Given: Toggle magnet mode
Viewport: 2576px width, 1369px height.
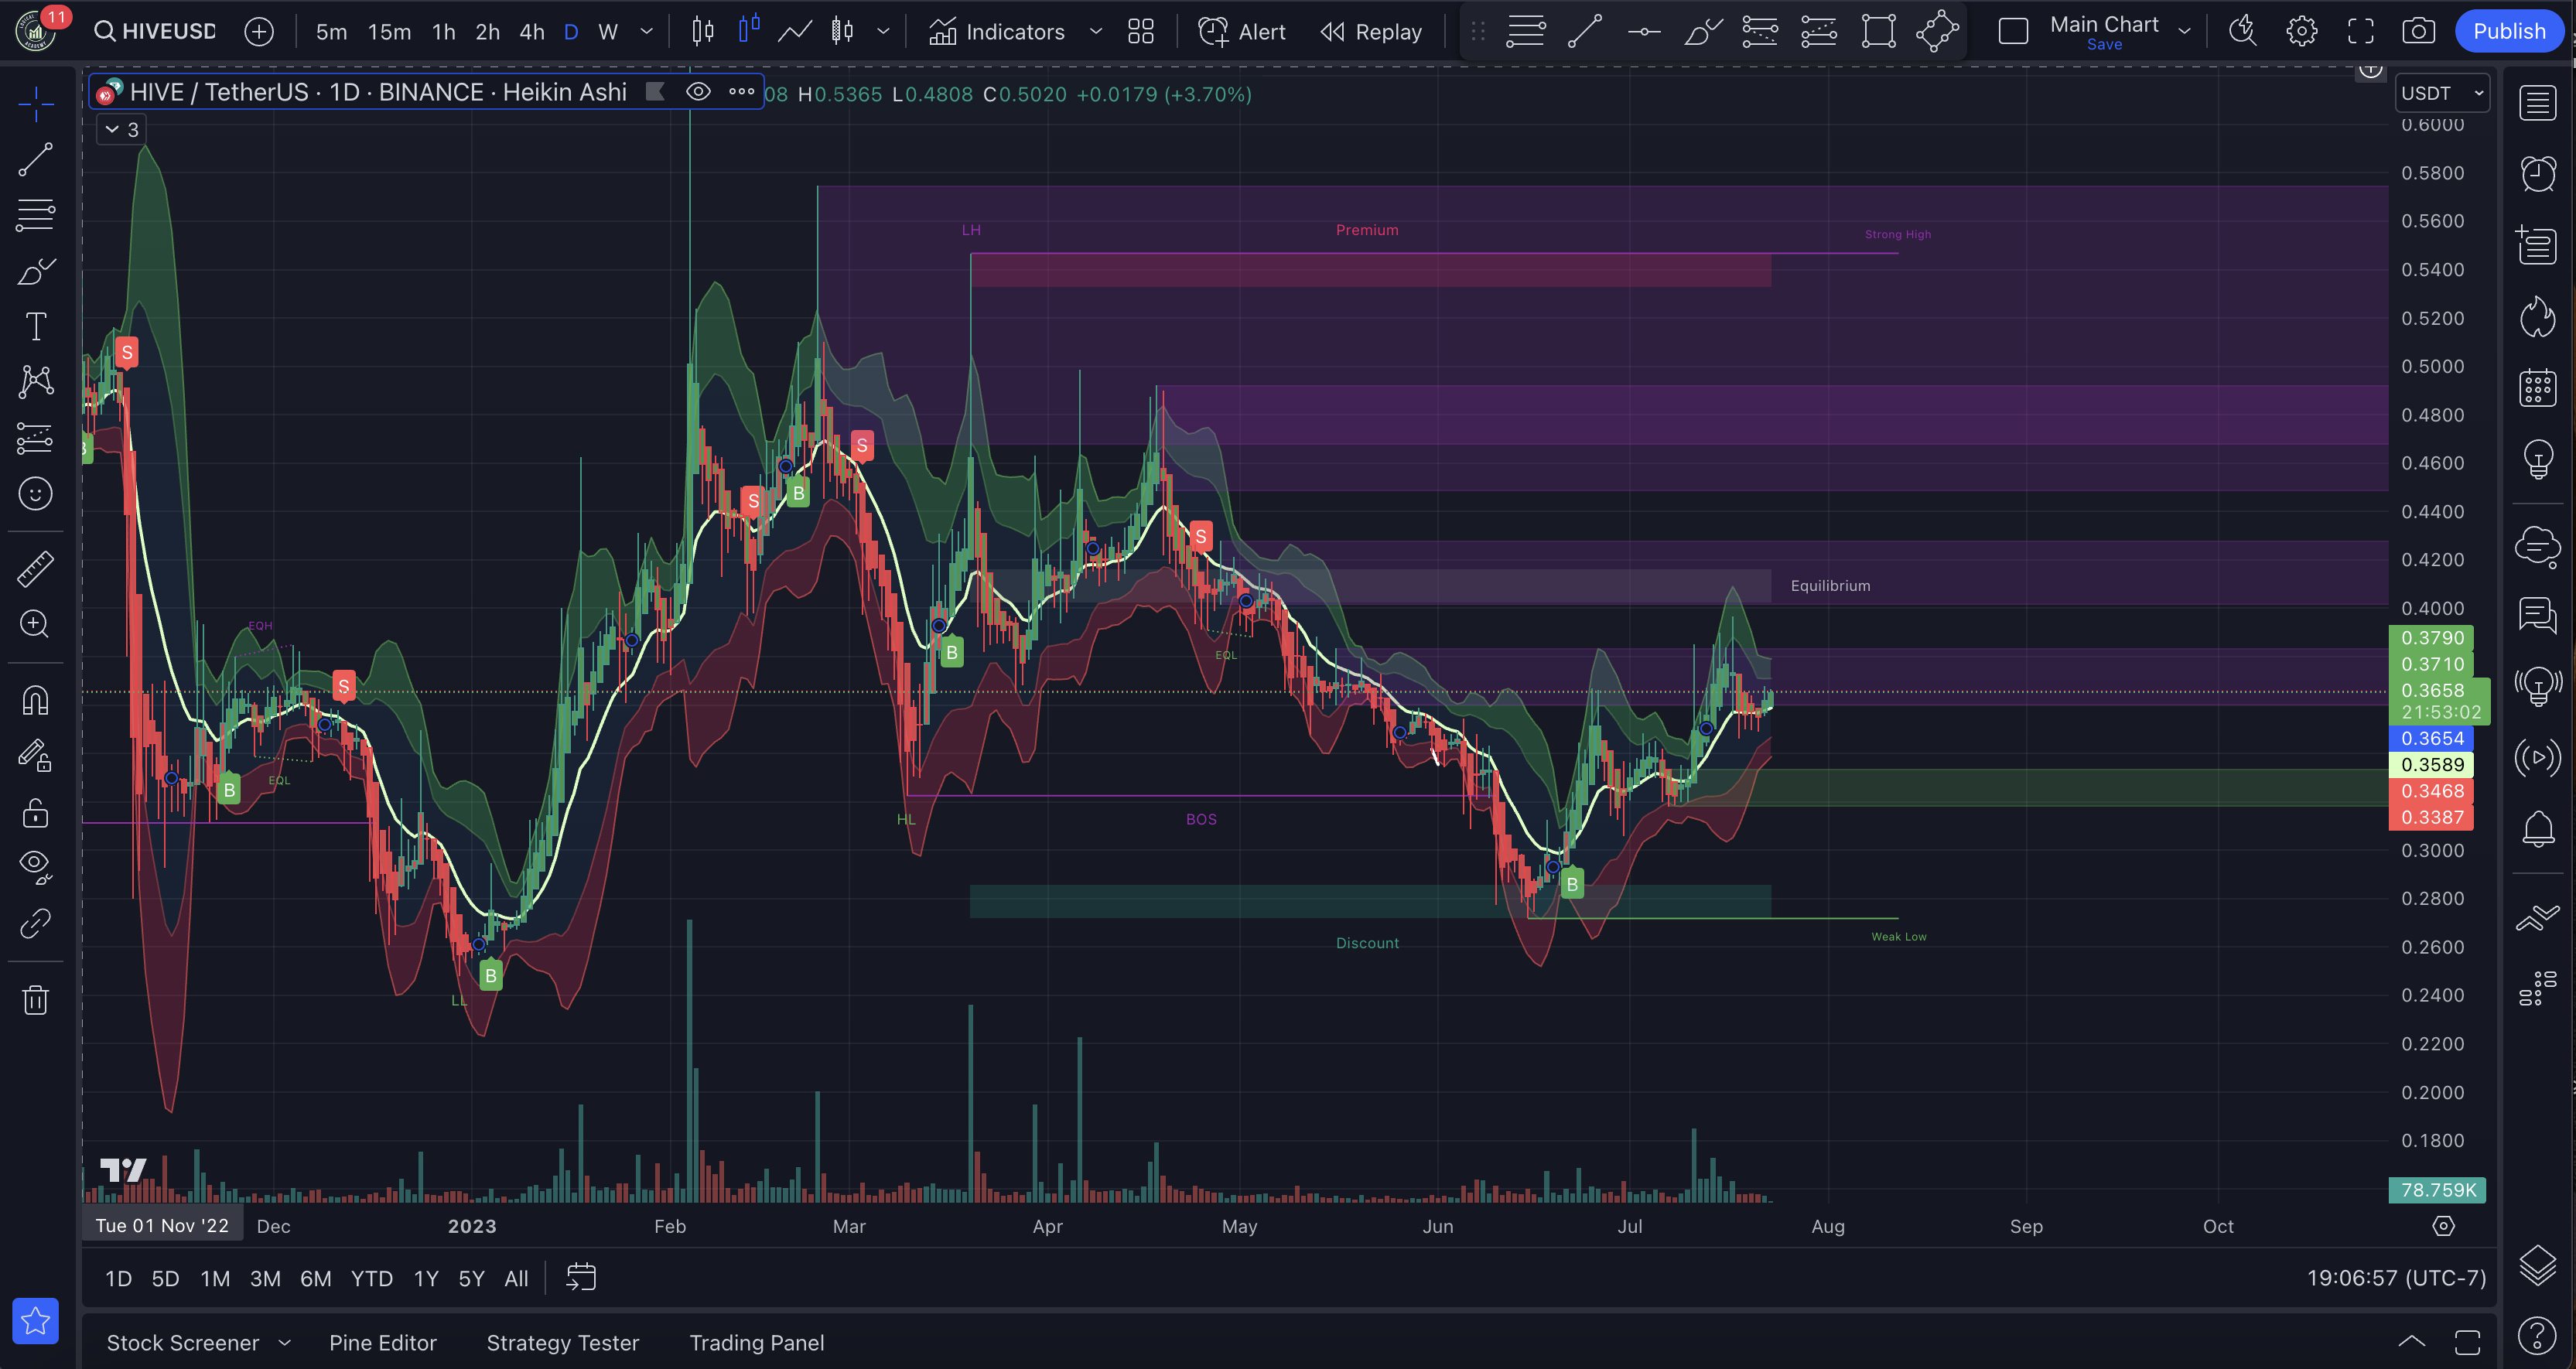Looking at the screenshot, I should (x=36, y=700).
